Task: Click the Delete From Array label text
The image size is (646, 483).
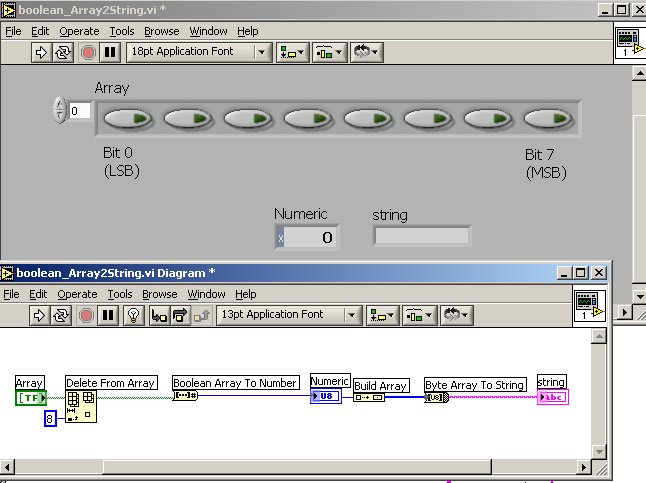Action: [x=110, y=383]
